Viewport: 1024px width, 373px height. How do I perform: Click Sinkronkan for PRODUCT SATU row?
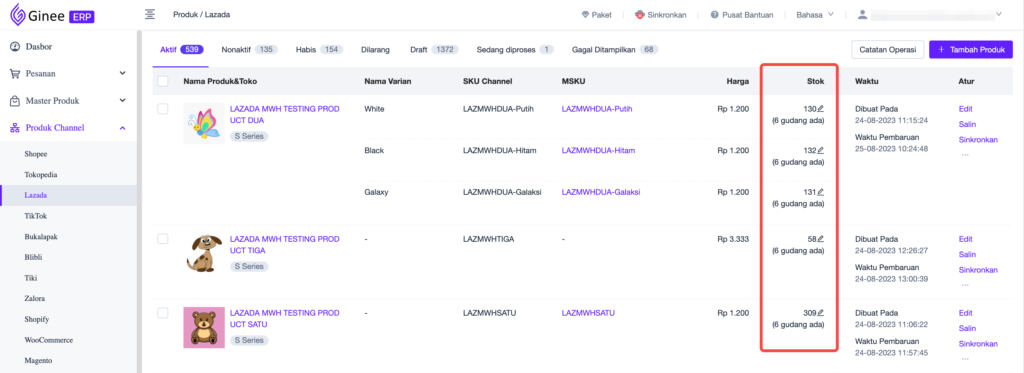(978, 344)
